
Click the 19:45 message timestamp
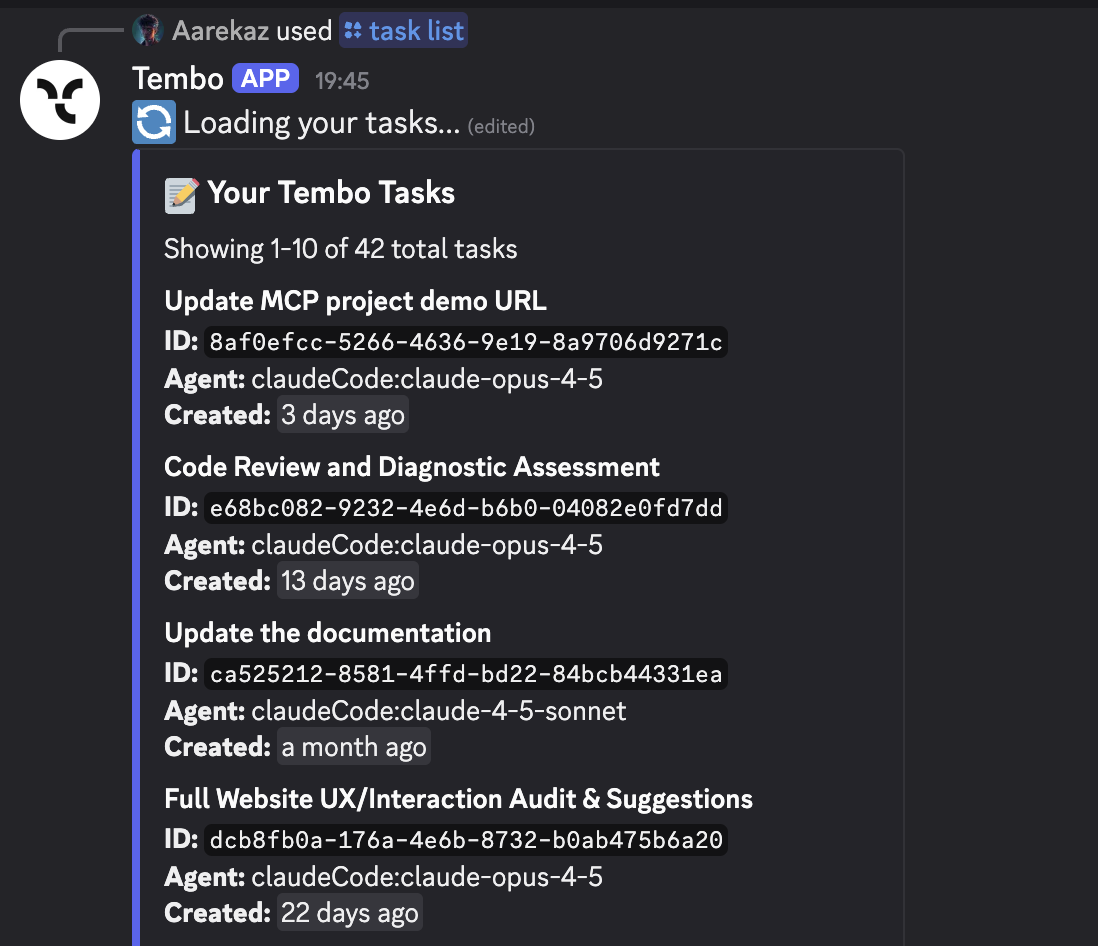(x=341, y=79)
